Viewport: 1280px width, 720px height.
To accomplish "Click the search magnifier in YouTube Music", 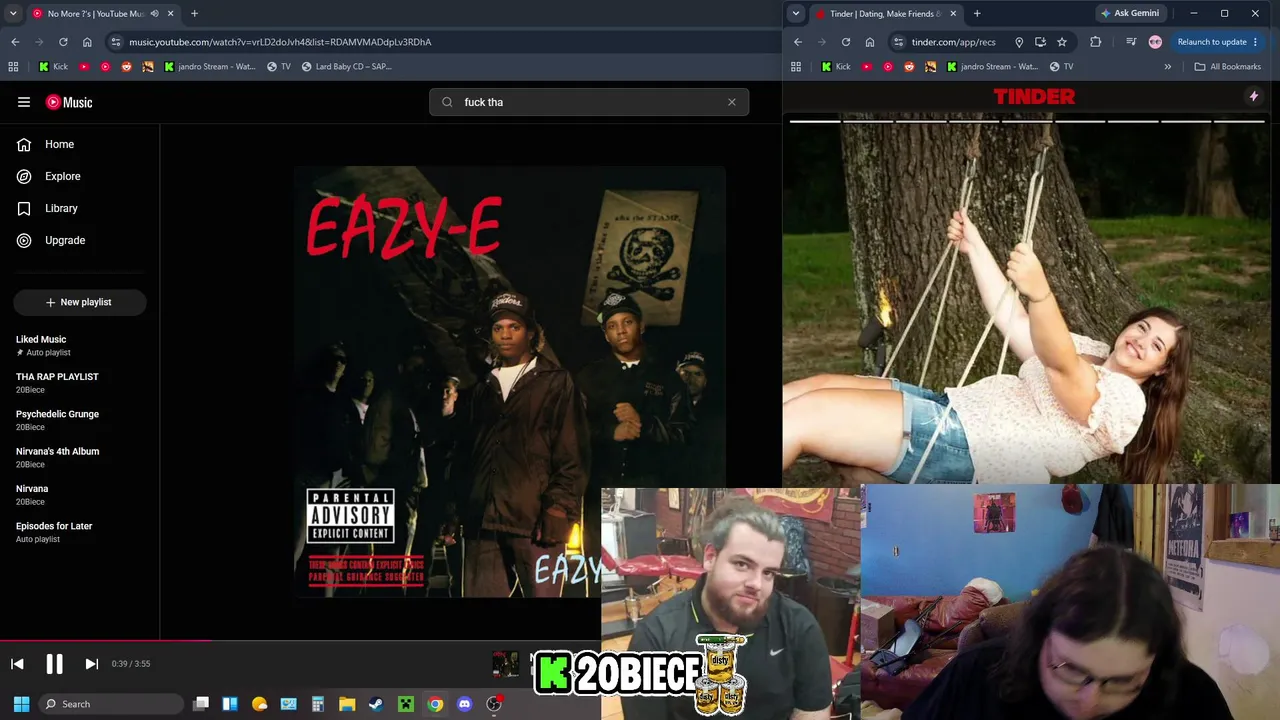I will [x=447, y=102].
